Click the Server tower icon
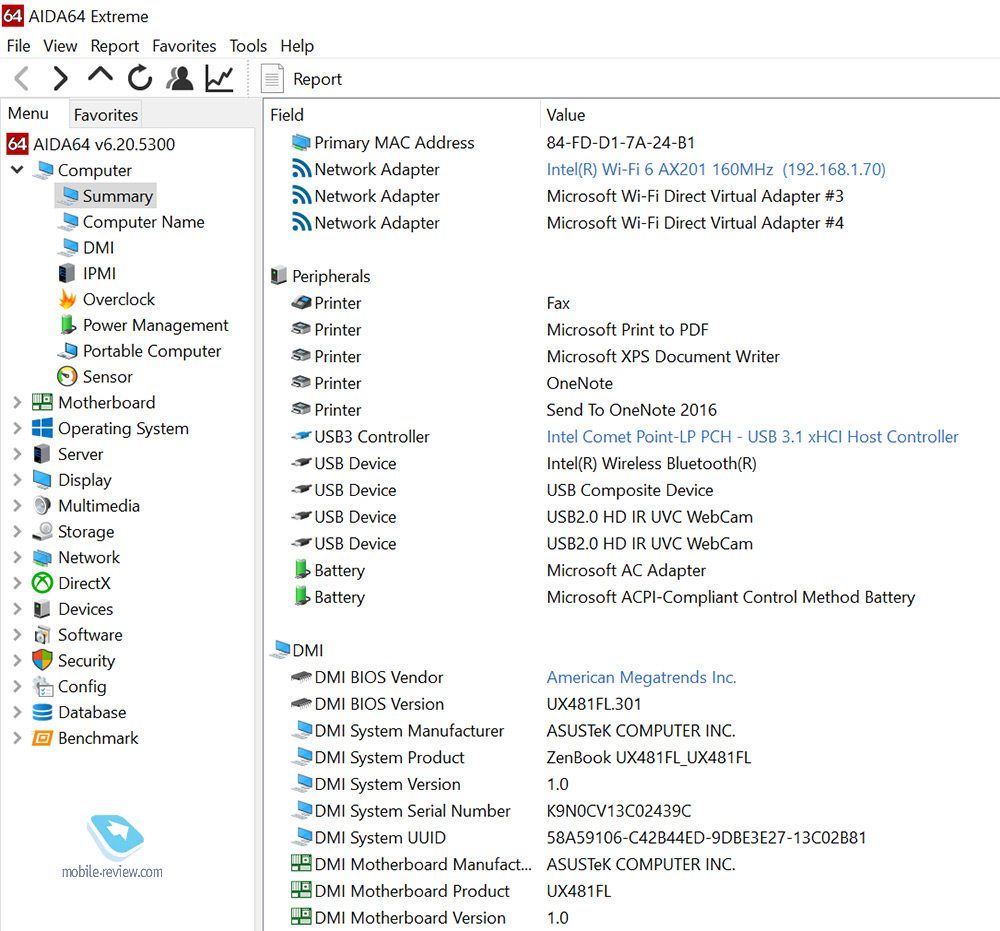The height and width of the screenshot is (931, 1000). (41, 454)
